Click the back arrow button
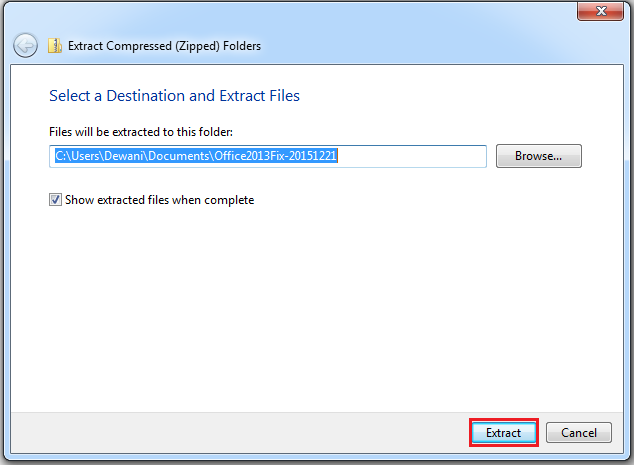634x465 pixels. 25,45
